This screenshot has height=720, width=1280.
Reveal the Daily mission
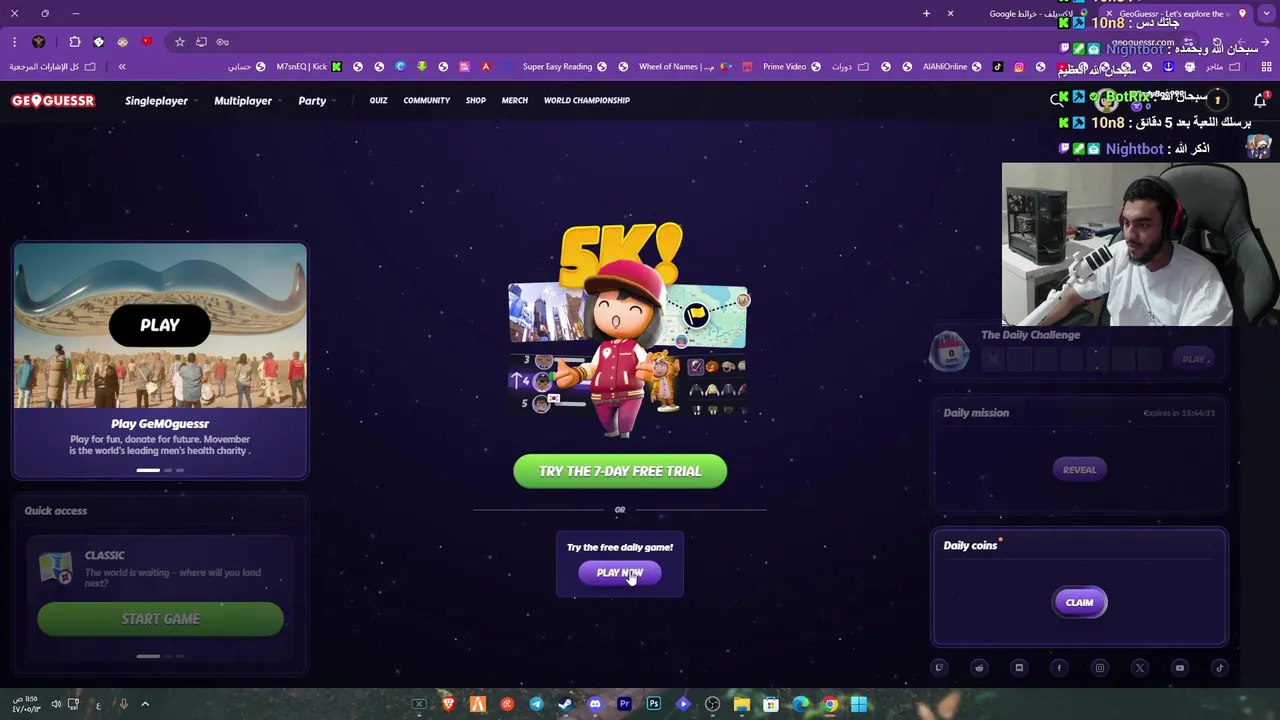coord(1079,470)
